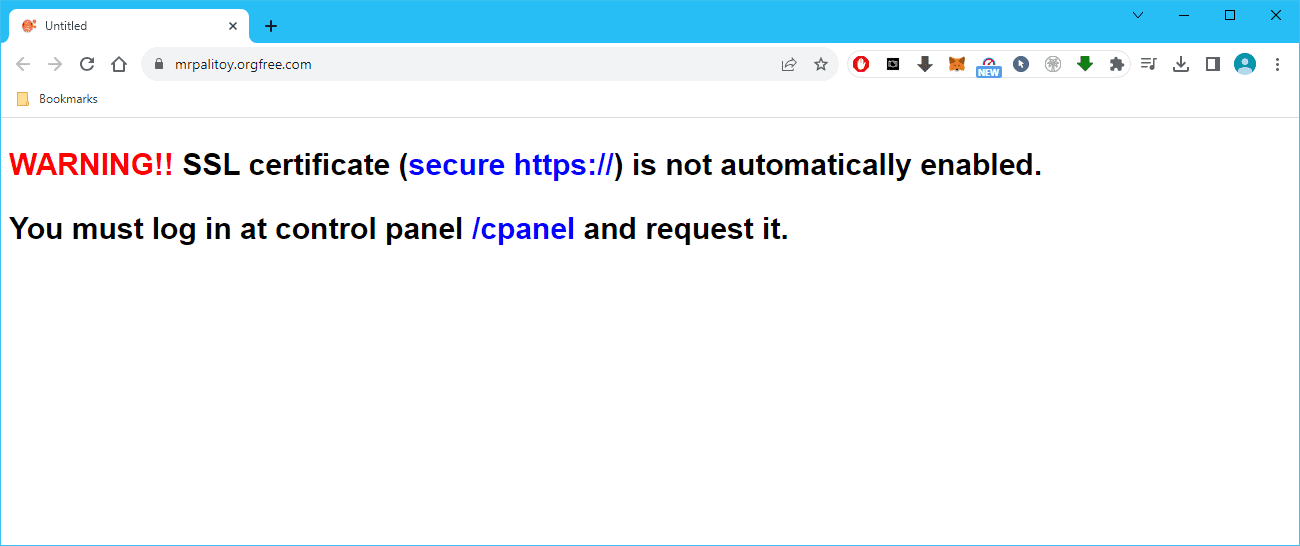
Task: Open the user profile avatar
Action: click(1245, 64)
